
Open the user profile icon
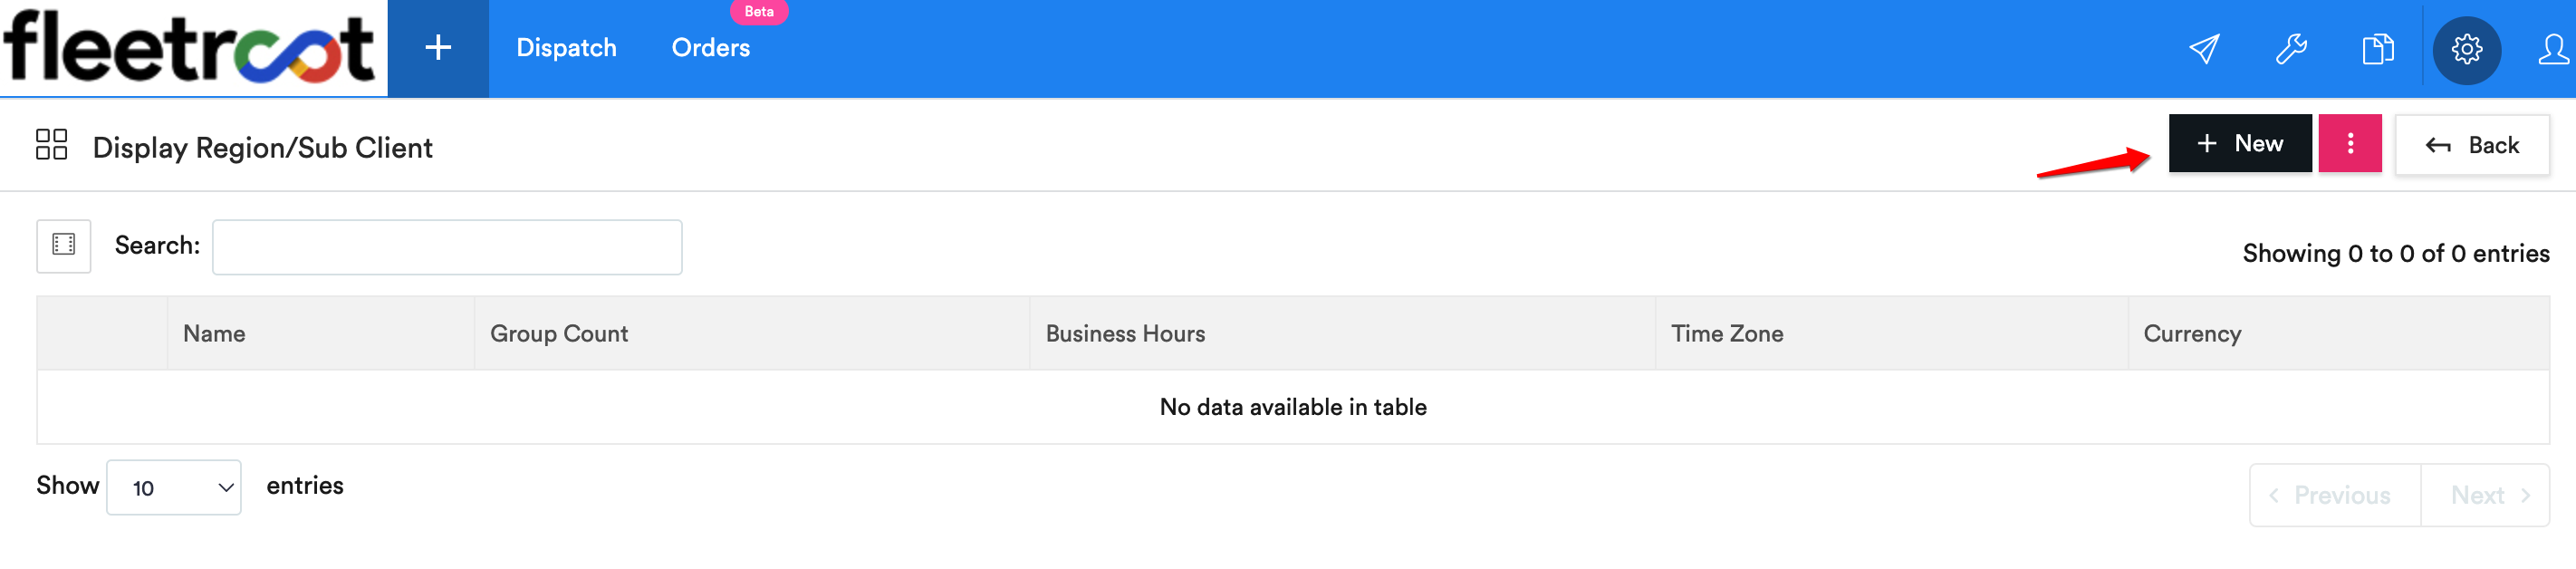(x=2553, y=48)
